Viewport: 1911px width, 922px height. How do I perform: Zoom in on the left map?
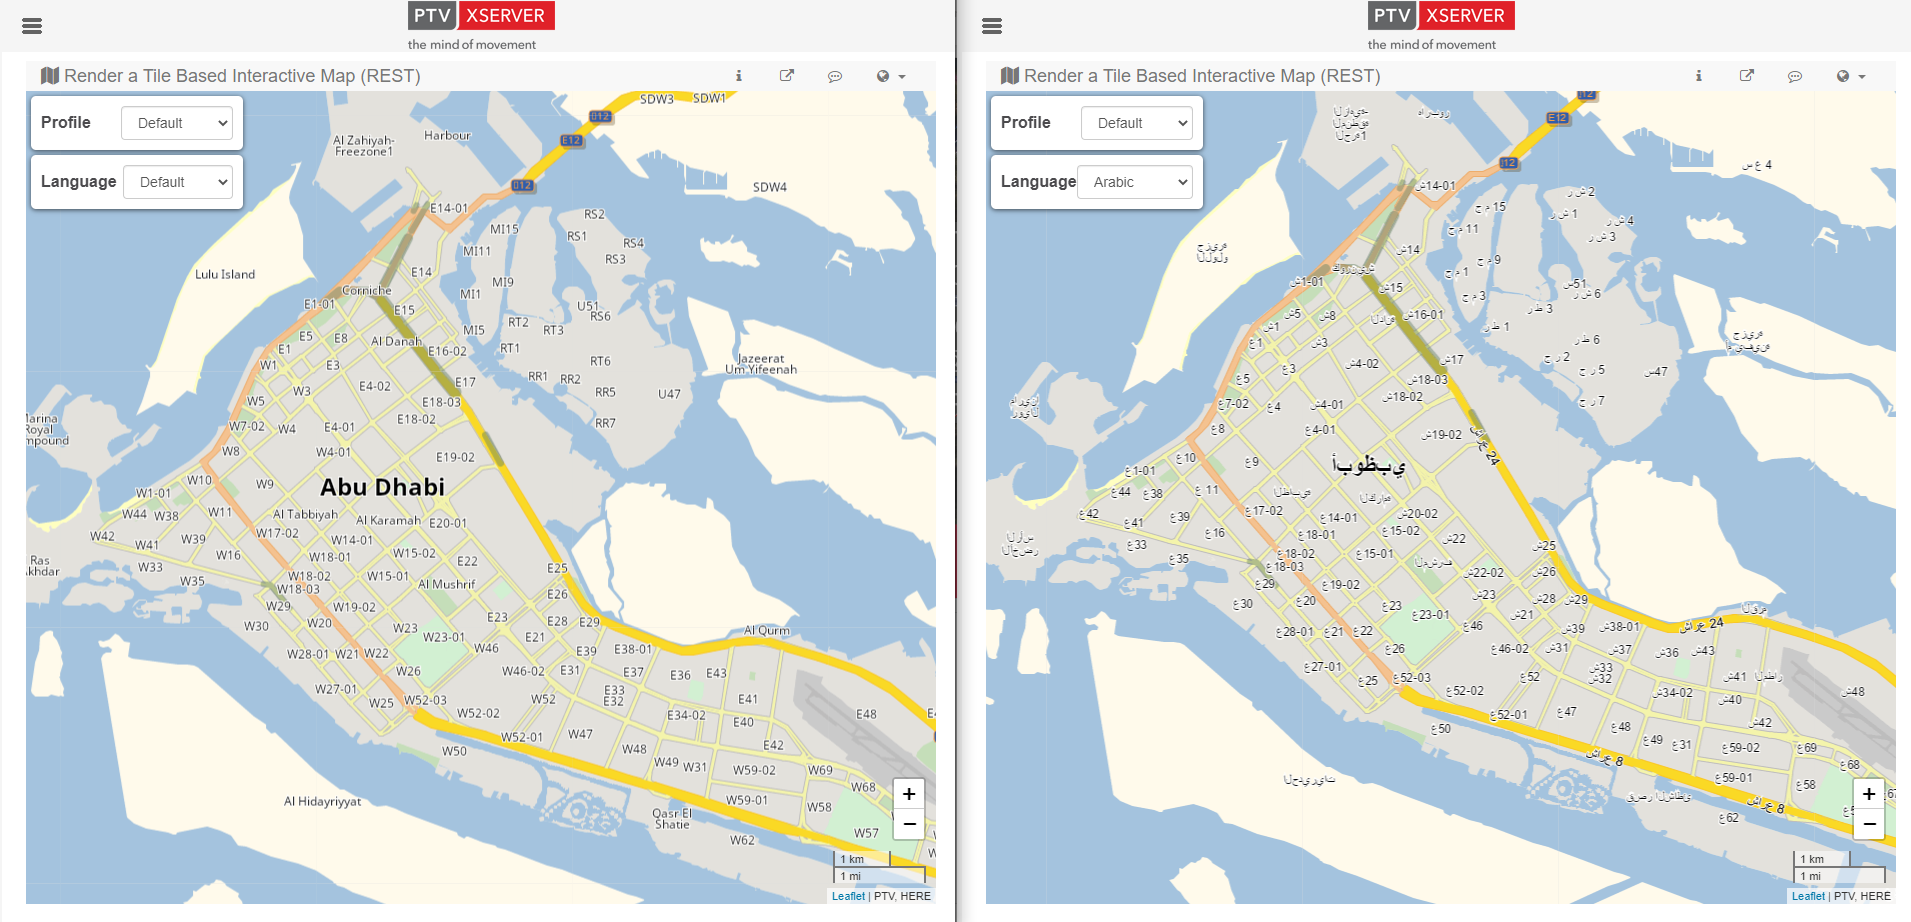click(908, 794)
